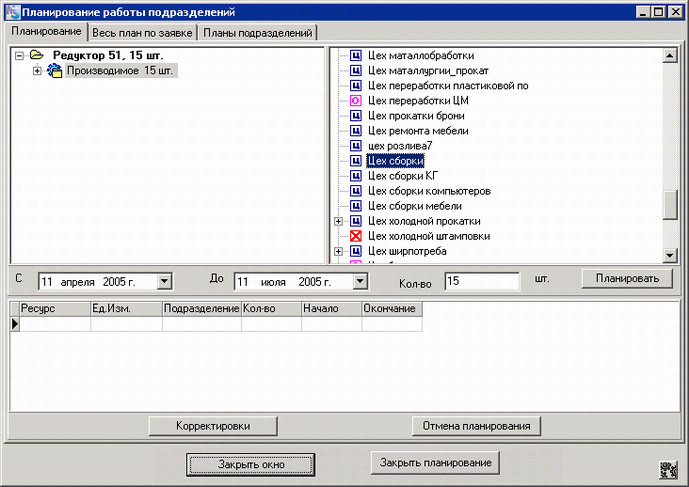Click the Кол-во quantity input field
The width and height of the screenshot is (689, 487).
[482, 281]
